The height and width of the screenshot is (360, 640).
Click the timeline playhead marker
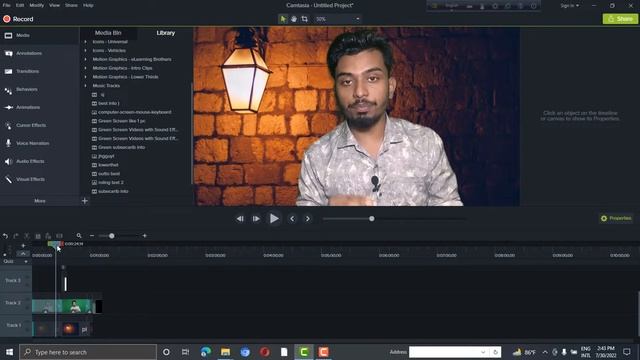[x=55, y=244]
